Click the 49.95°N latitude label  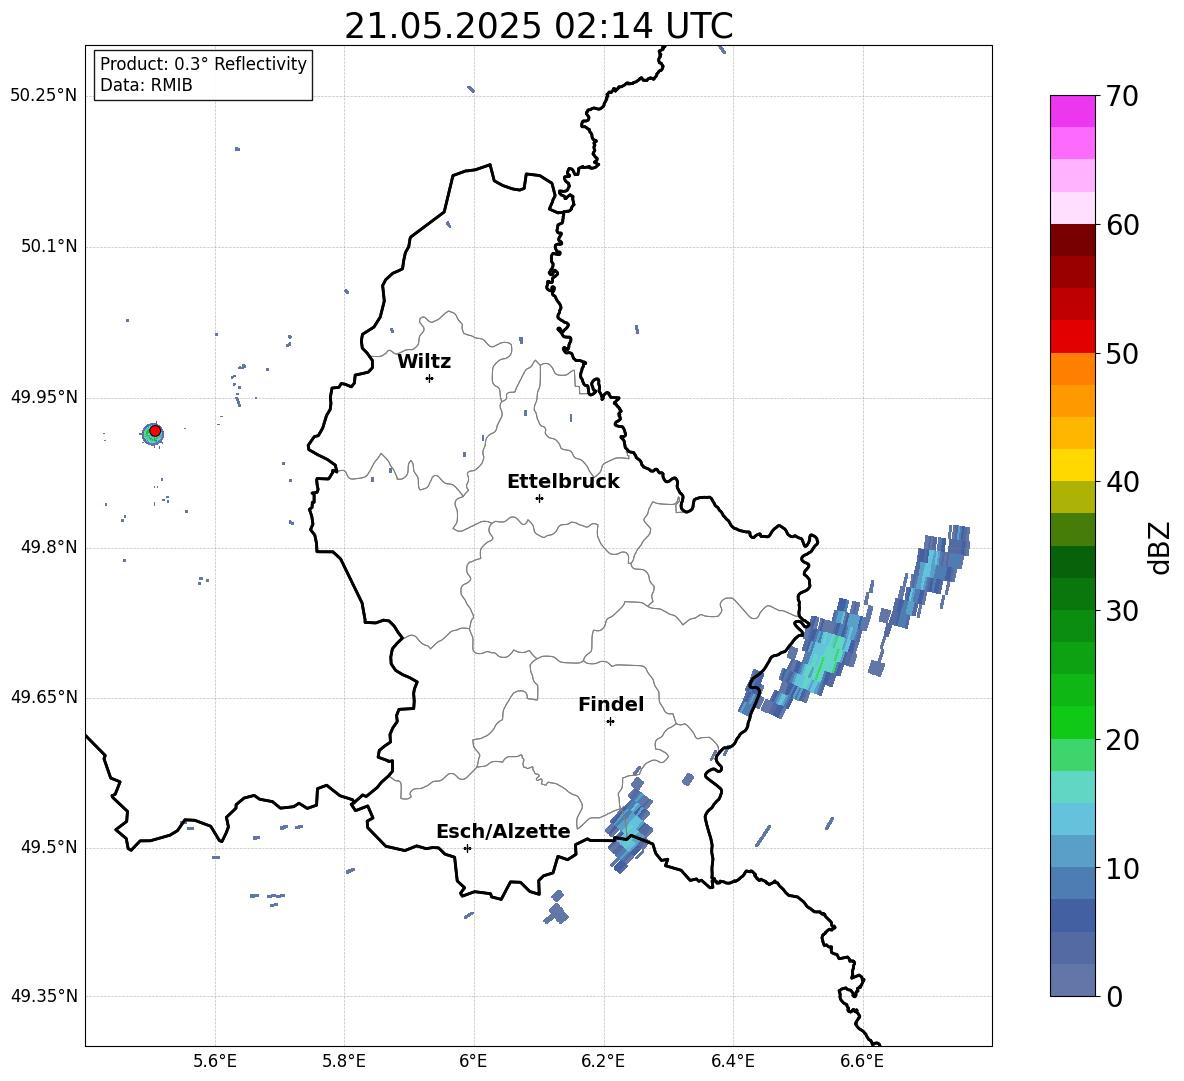click(x=44, y=397)
